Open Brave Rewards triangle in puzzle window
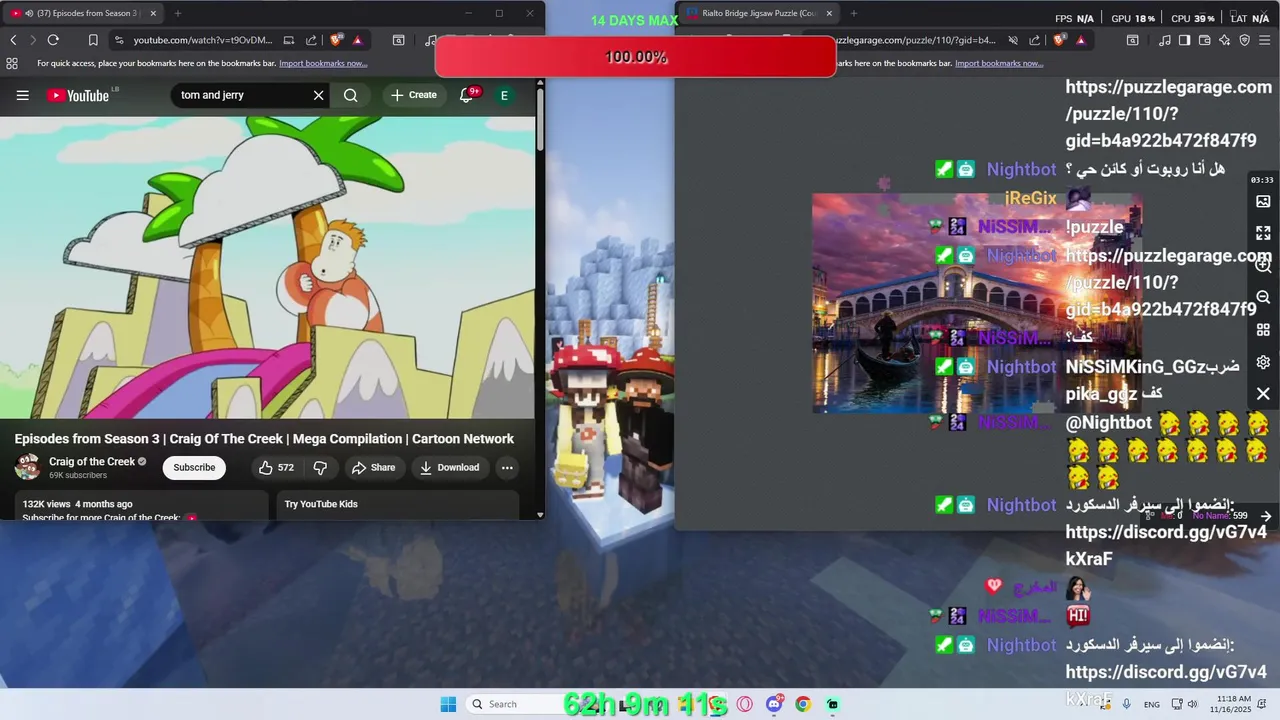Image resolution: width=1280 pixels, height=720 pixels. [1081, 40]
